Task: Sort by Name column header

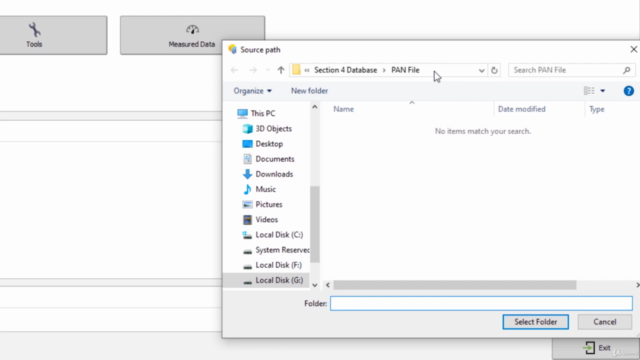Action: [343, 109]
